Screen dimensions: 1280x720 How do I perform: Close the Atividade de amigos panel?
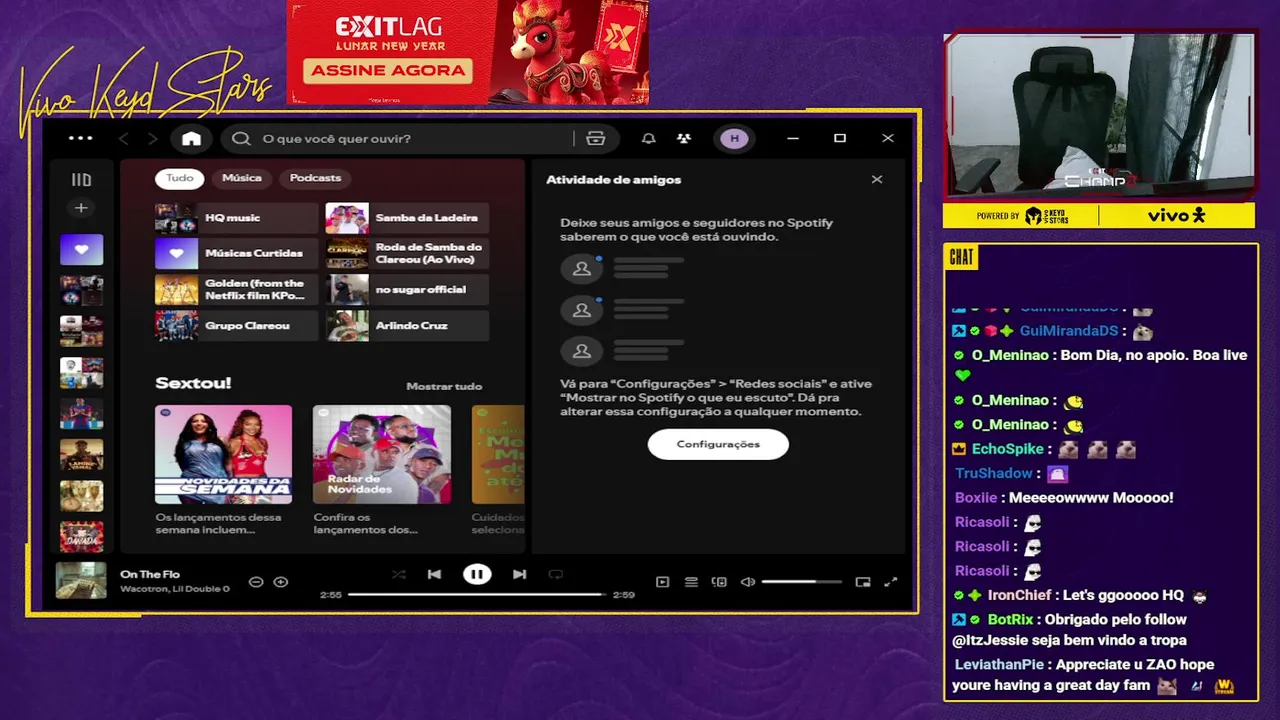pos(877,180)
